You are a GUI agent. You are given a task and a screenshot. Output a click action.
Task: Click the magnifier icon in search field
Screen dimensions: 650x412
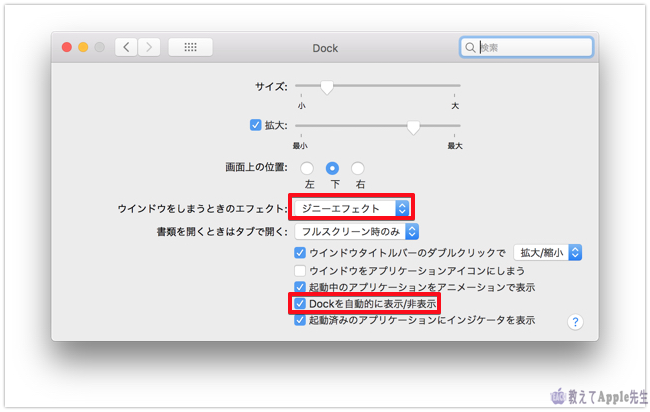(470, 48)
